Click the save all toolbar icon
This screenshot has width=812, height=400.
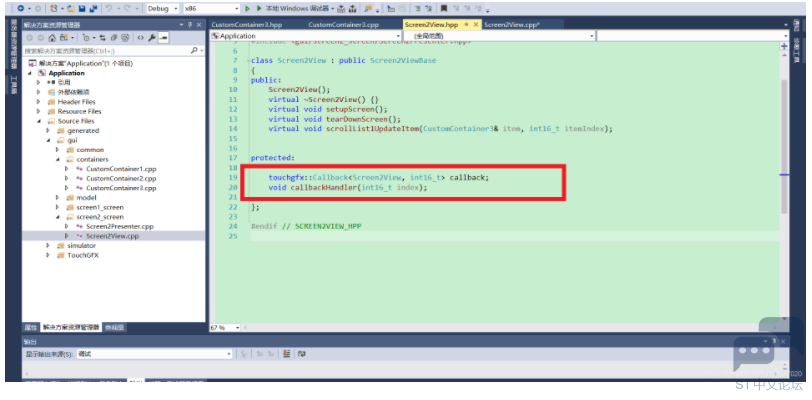tap(93, 9)
